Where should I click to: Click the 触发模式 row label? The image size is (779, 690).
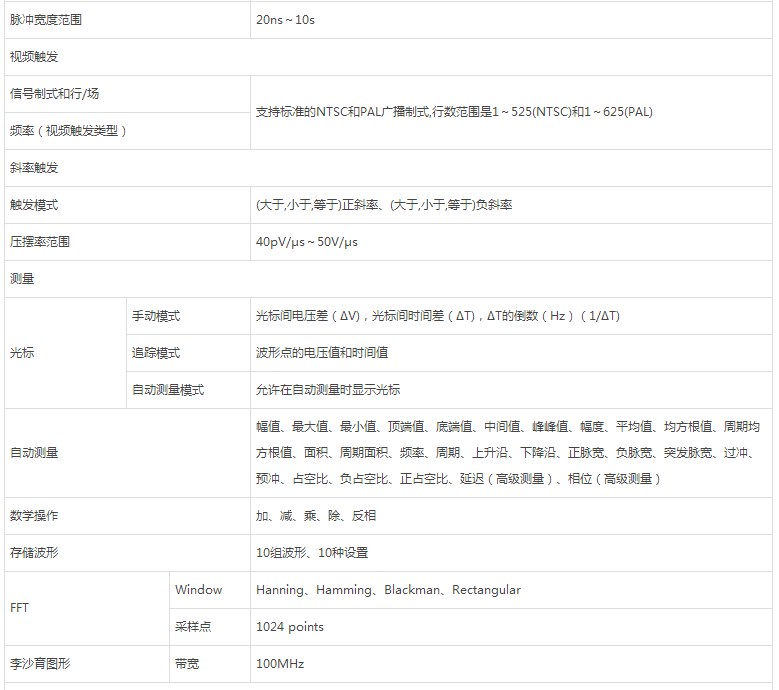[x=34, y=205]
